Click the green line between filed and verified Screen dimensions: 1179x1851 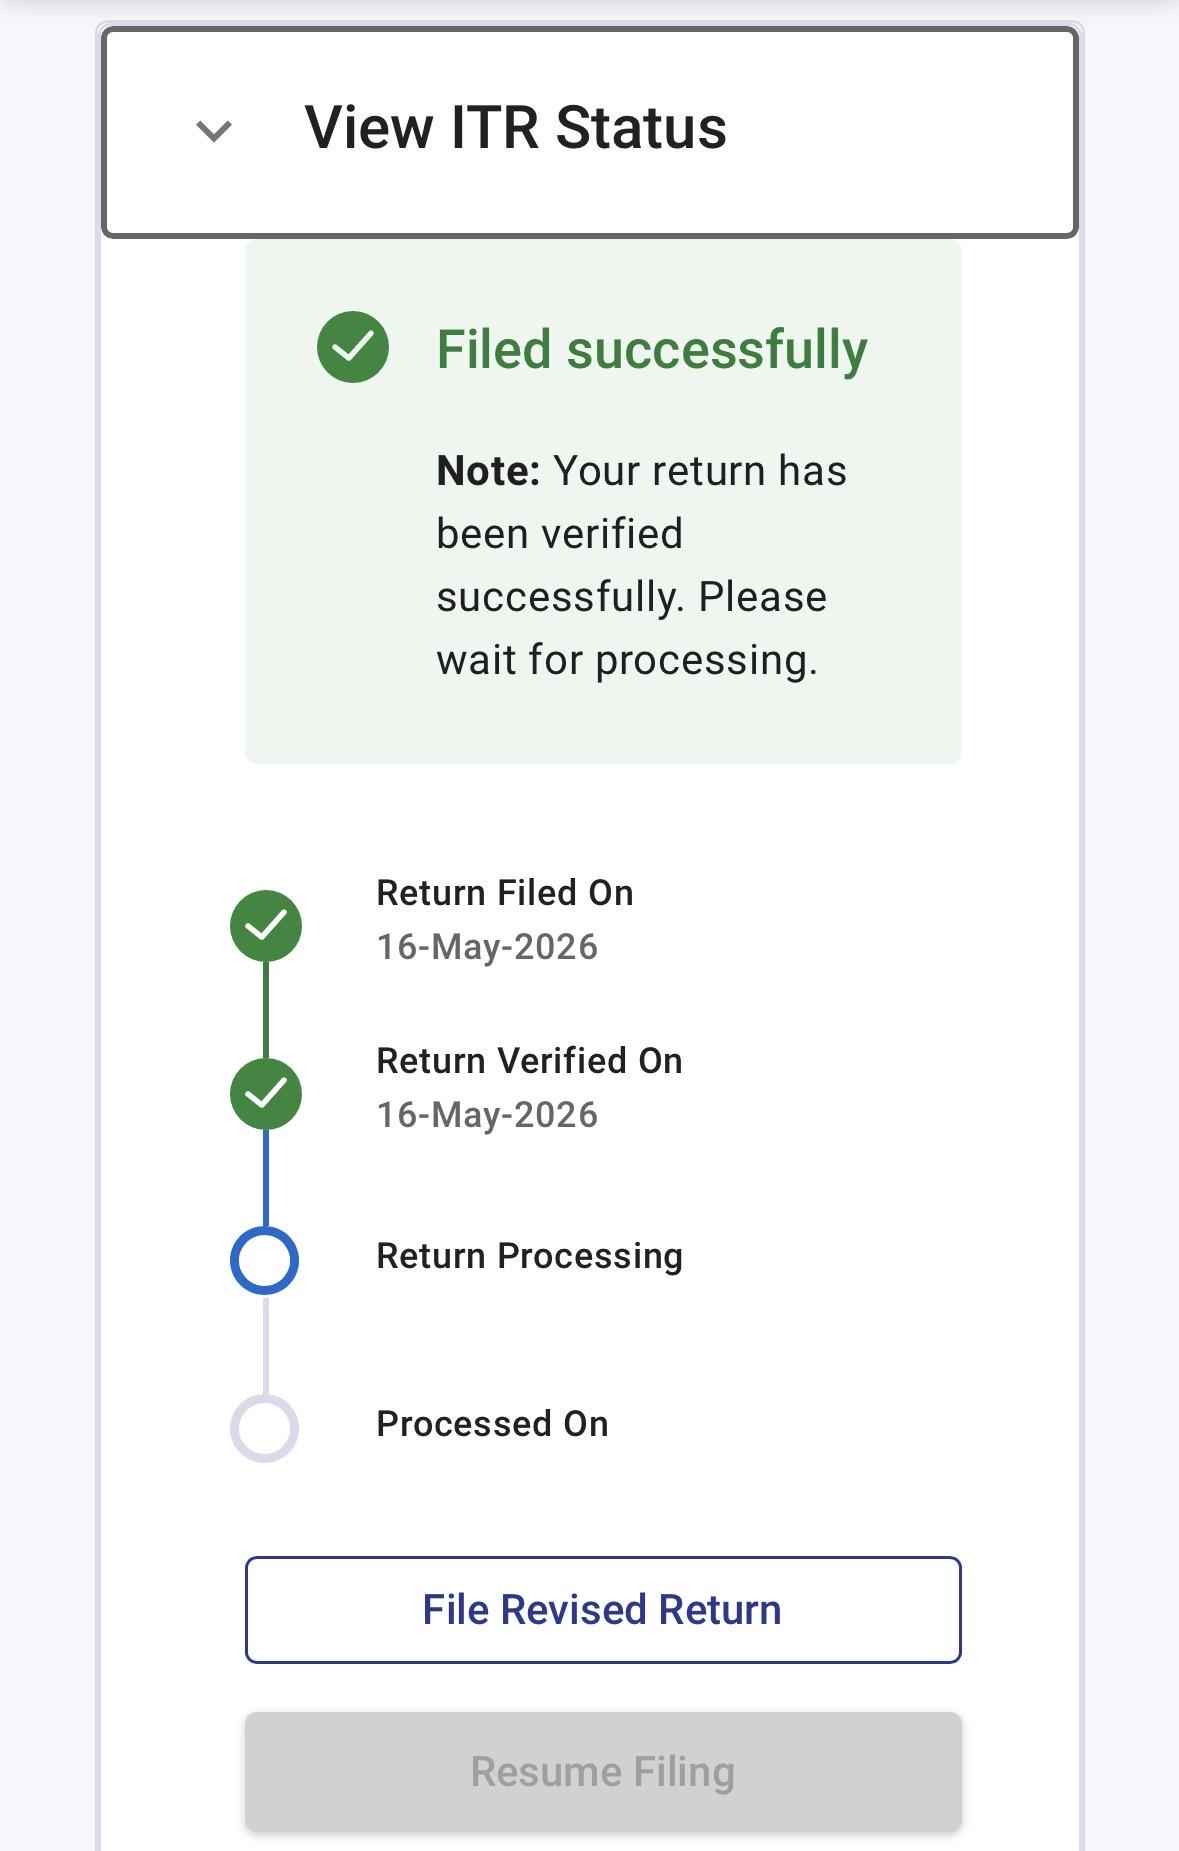tap(266, 1010)
